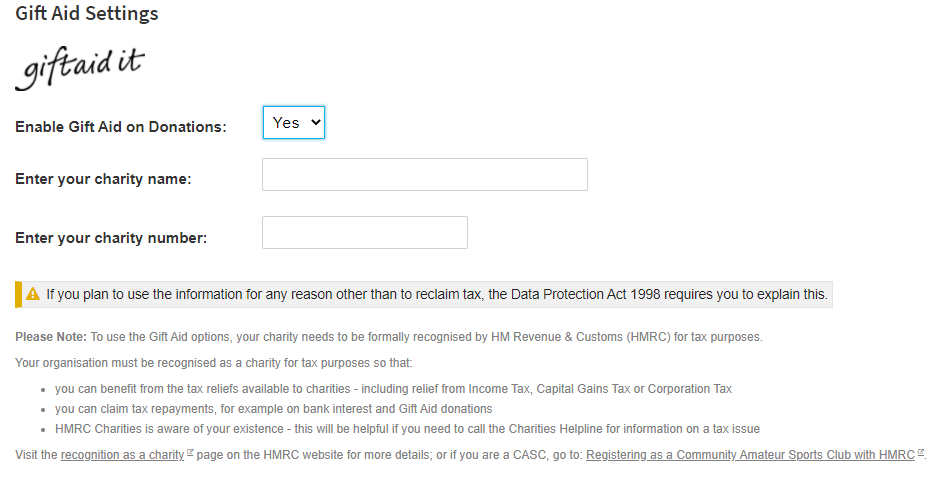Click the yellow warning triangle icon

point(33,294)
